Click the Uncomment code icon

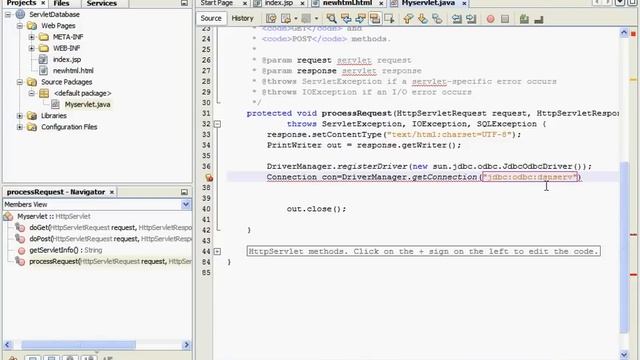(x=539, y=19)
